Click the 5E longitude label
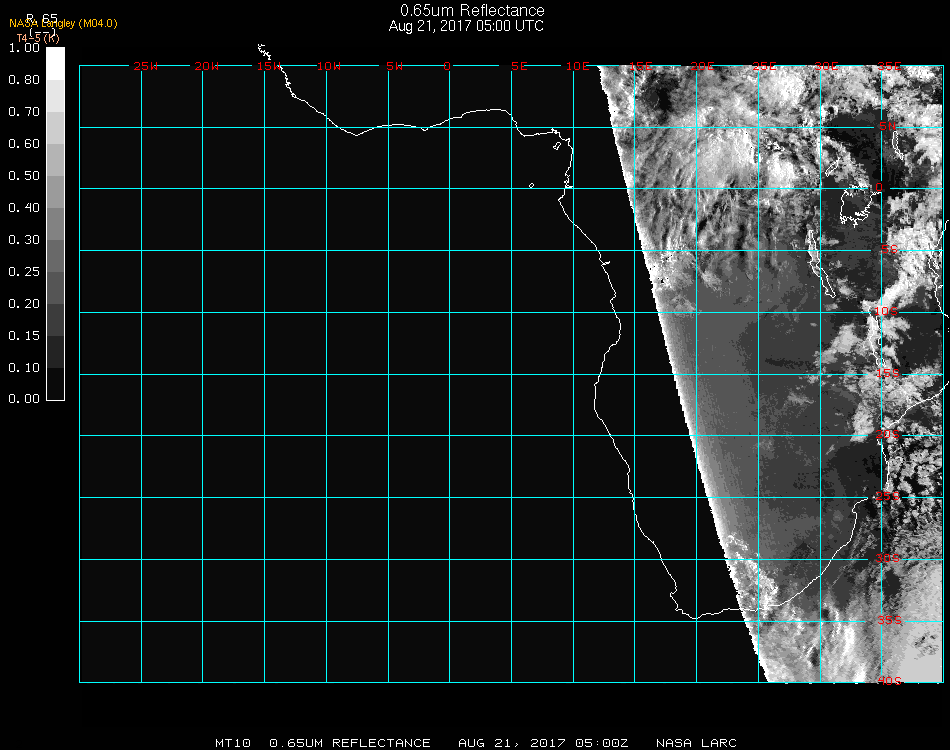Viewport: 950px width, 750px height. (x=519, y=67)
